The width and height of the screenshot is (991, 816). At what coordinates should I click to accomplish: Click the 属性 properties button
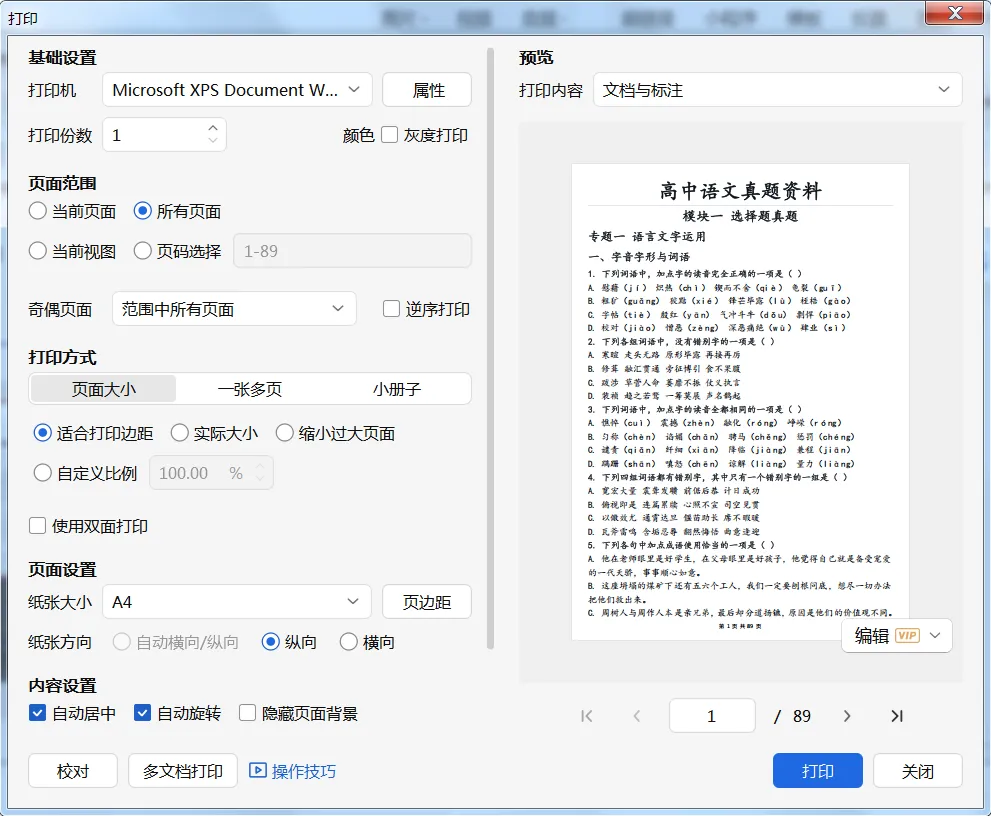pos(427,90)
